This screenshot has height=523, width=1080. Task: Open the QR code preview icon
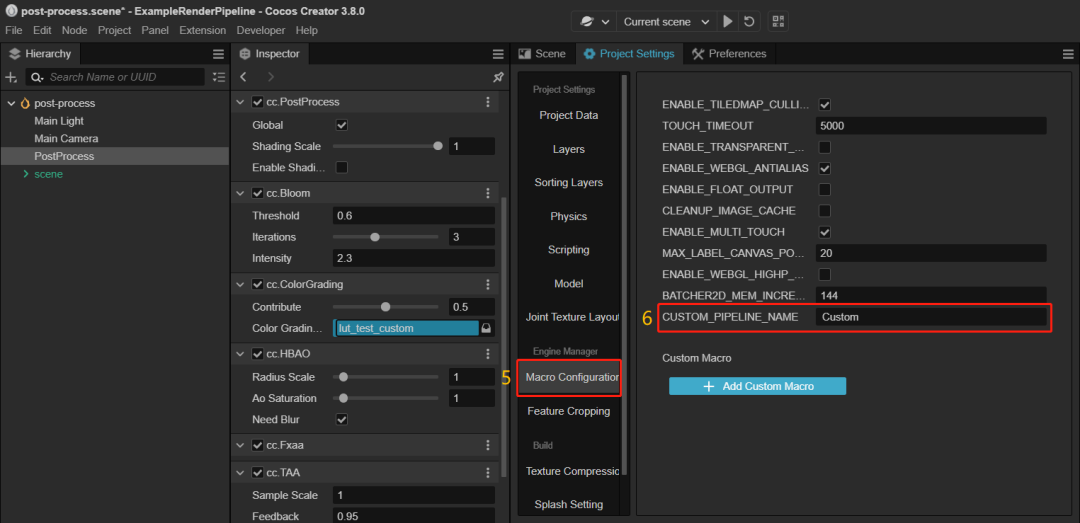click(x=777, y=21)
